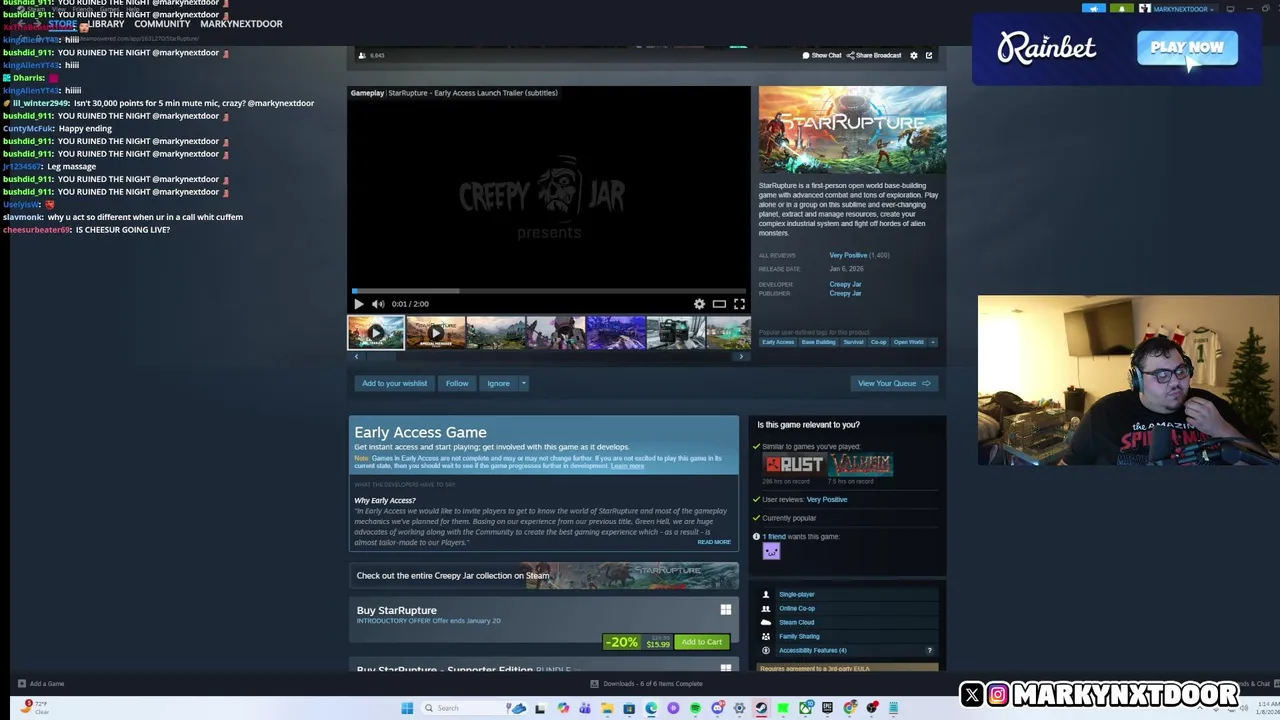Click the Rust game banner
The image size is (1280, 720).
tap(794, 464)
